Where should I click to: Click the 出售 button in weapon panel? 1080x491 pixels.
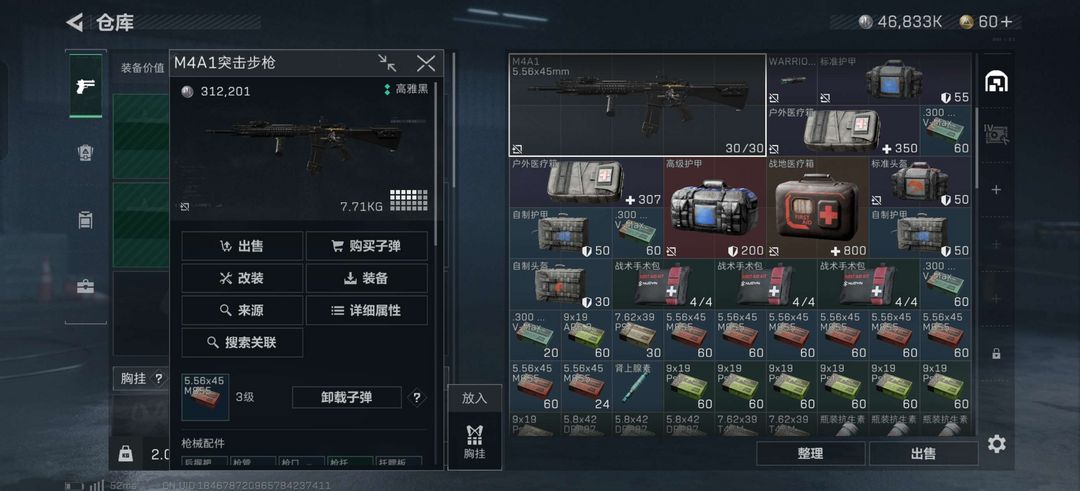coord(242,246)
